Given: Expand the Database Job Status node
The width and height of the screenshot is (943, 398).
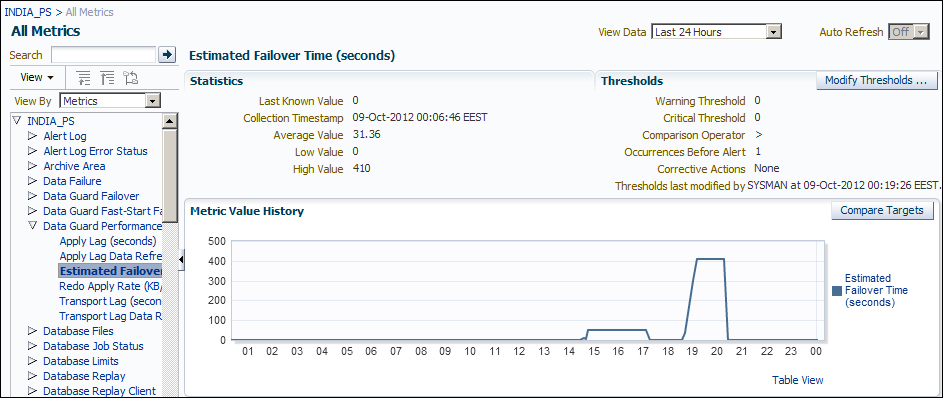Looking at the screenshot, I should (32, 346).
